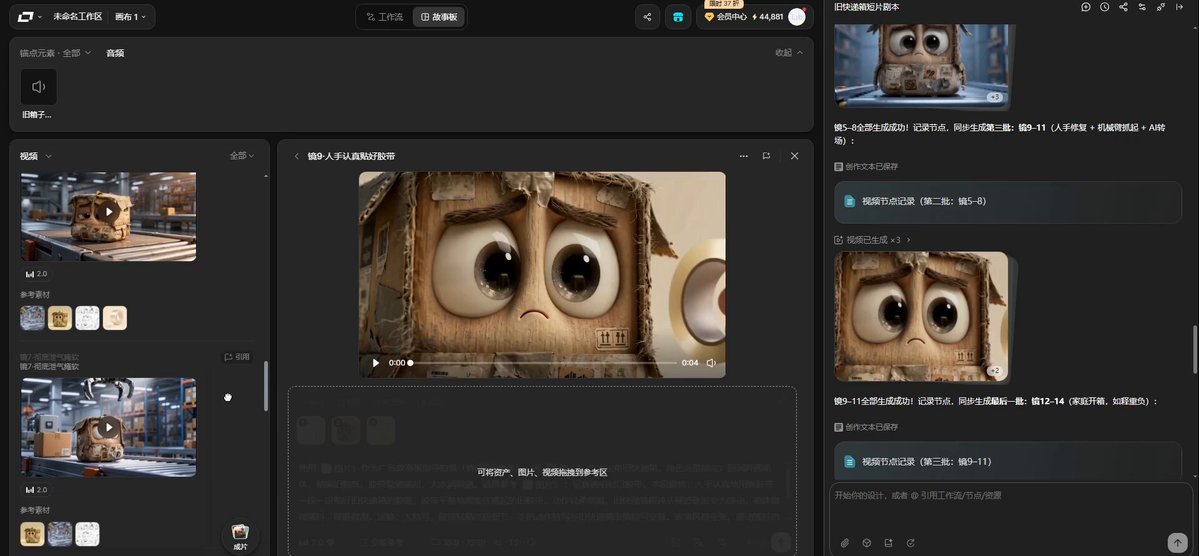Select the 音频 tab
1199x556 pixels.
pos(115,53)
